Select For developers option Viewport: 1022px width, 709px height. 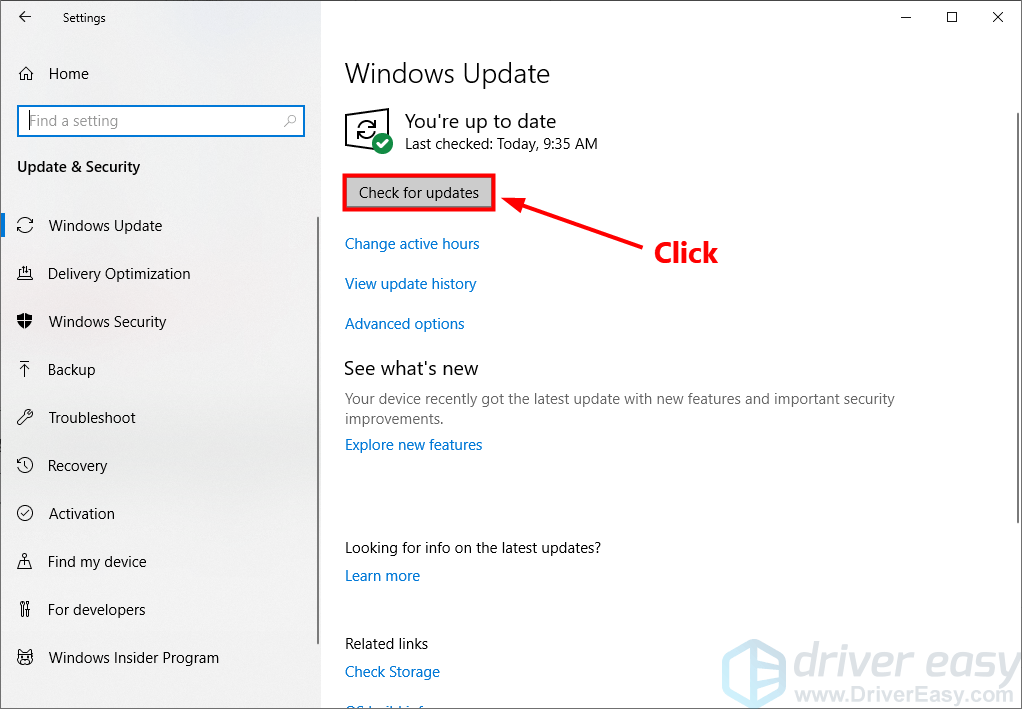click(x=96, y=610)
